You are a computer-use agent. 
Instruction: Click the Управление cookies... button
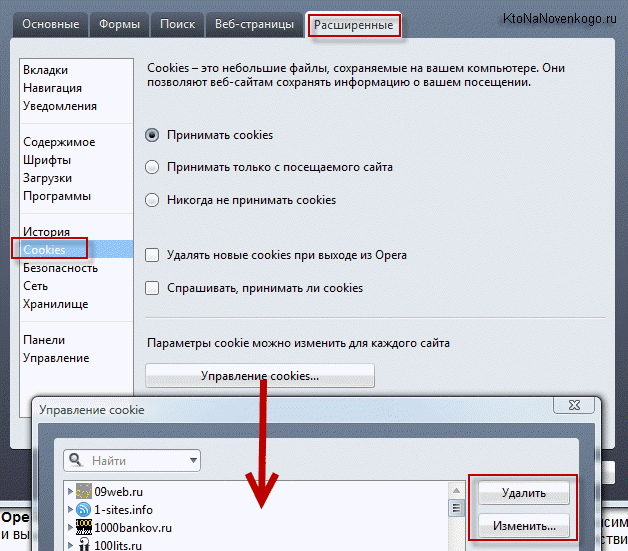tap(260, 376)
